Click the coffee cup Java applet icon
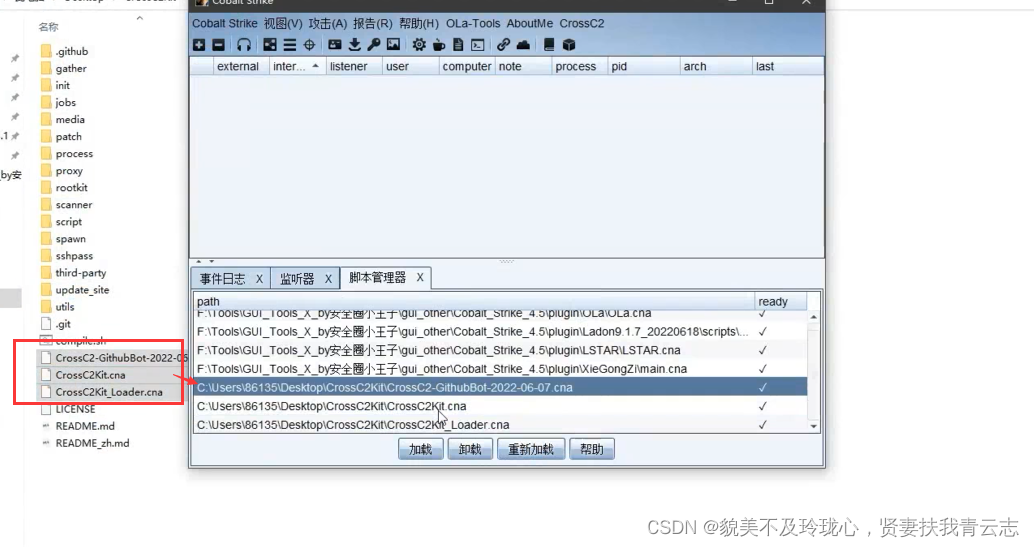This screenshot has height=547, width=1034. pos(439,45)
